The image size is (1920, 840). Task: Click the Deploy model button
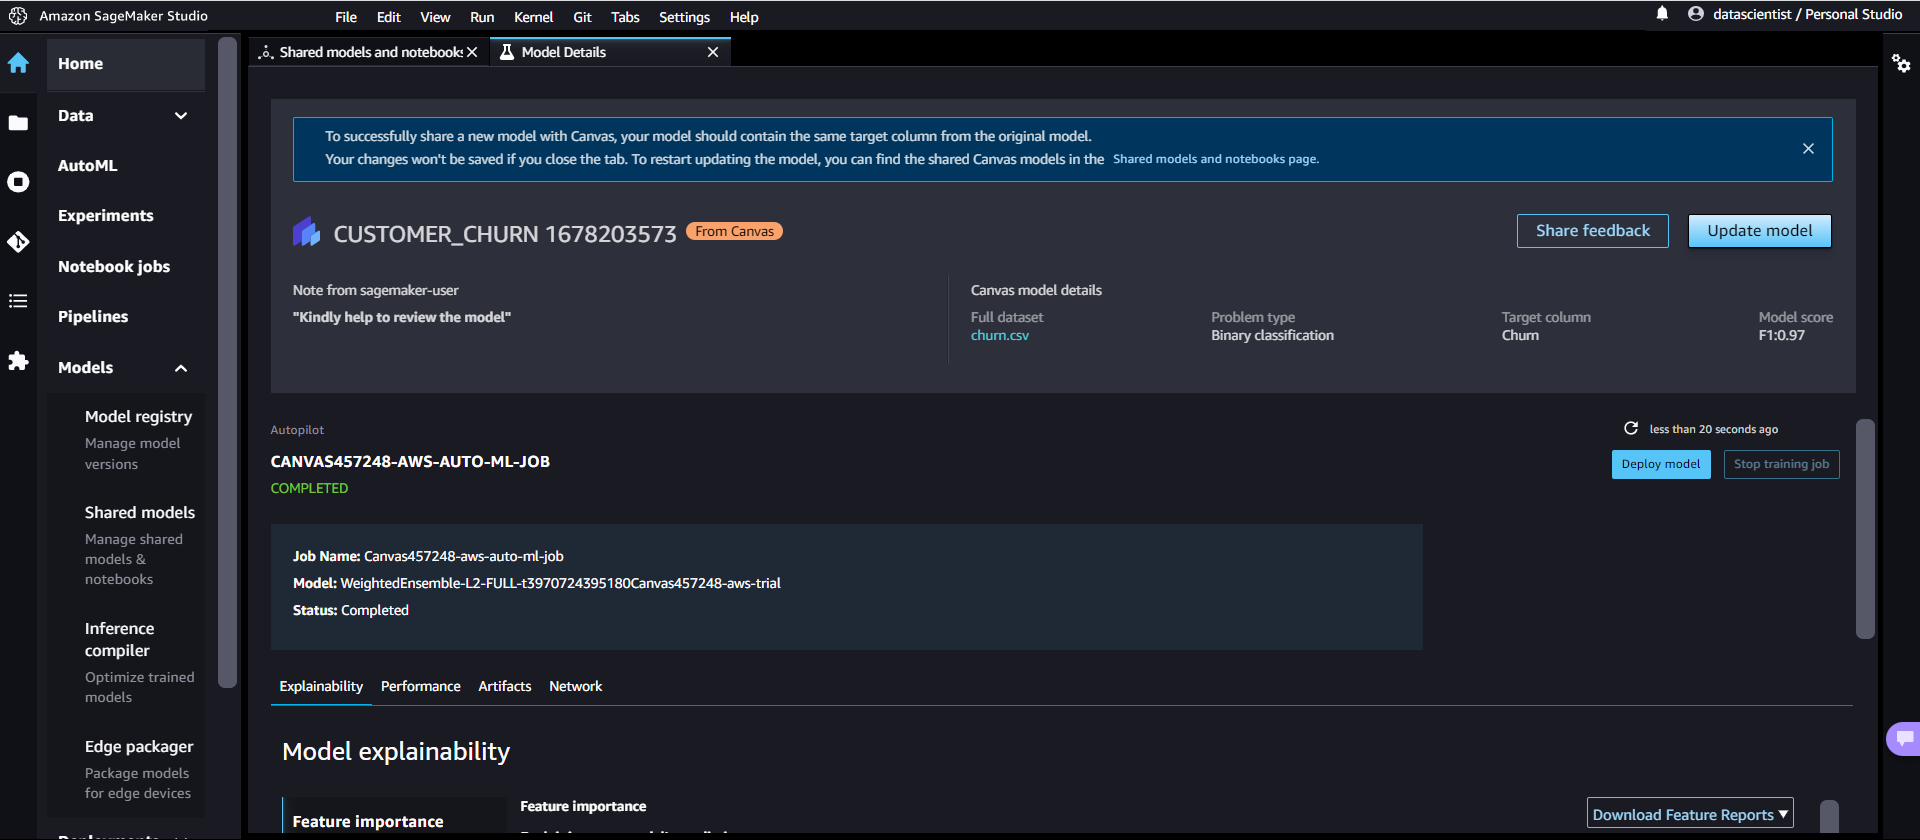click(1661, 464)
